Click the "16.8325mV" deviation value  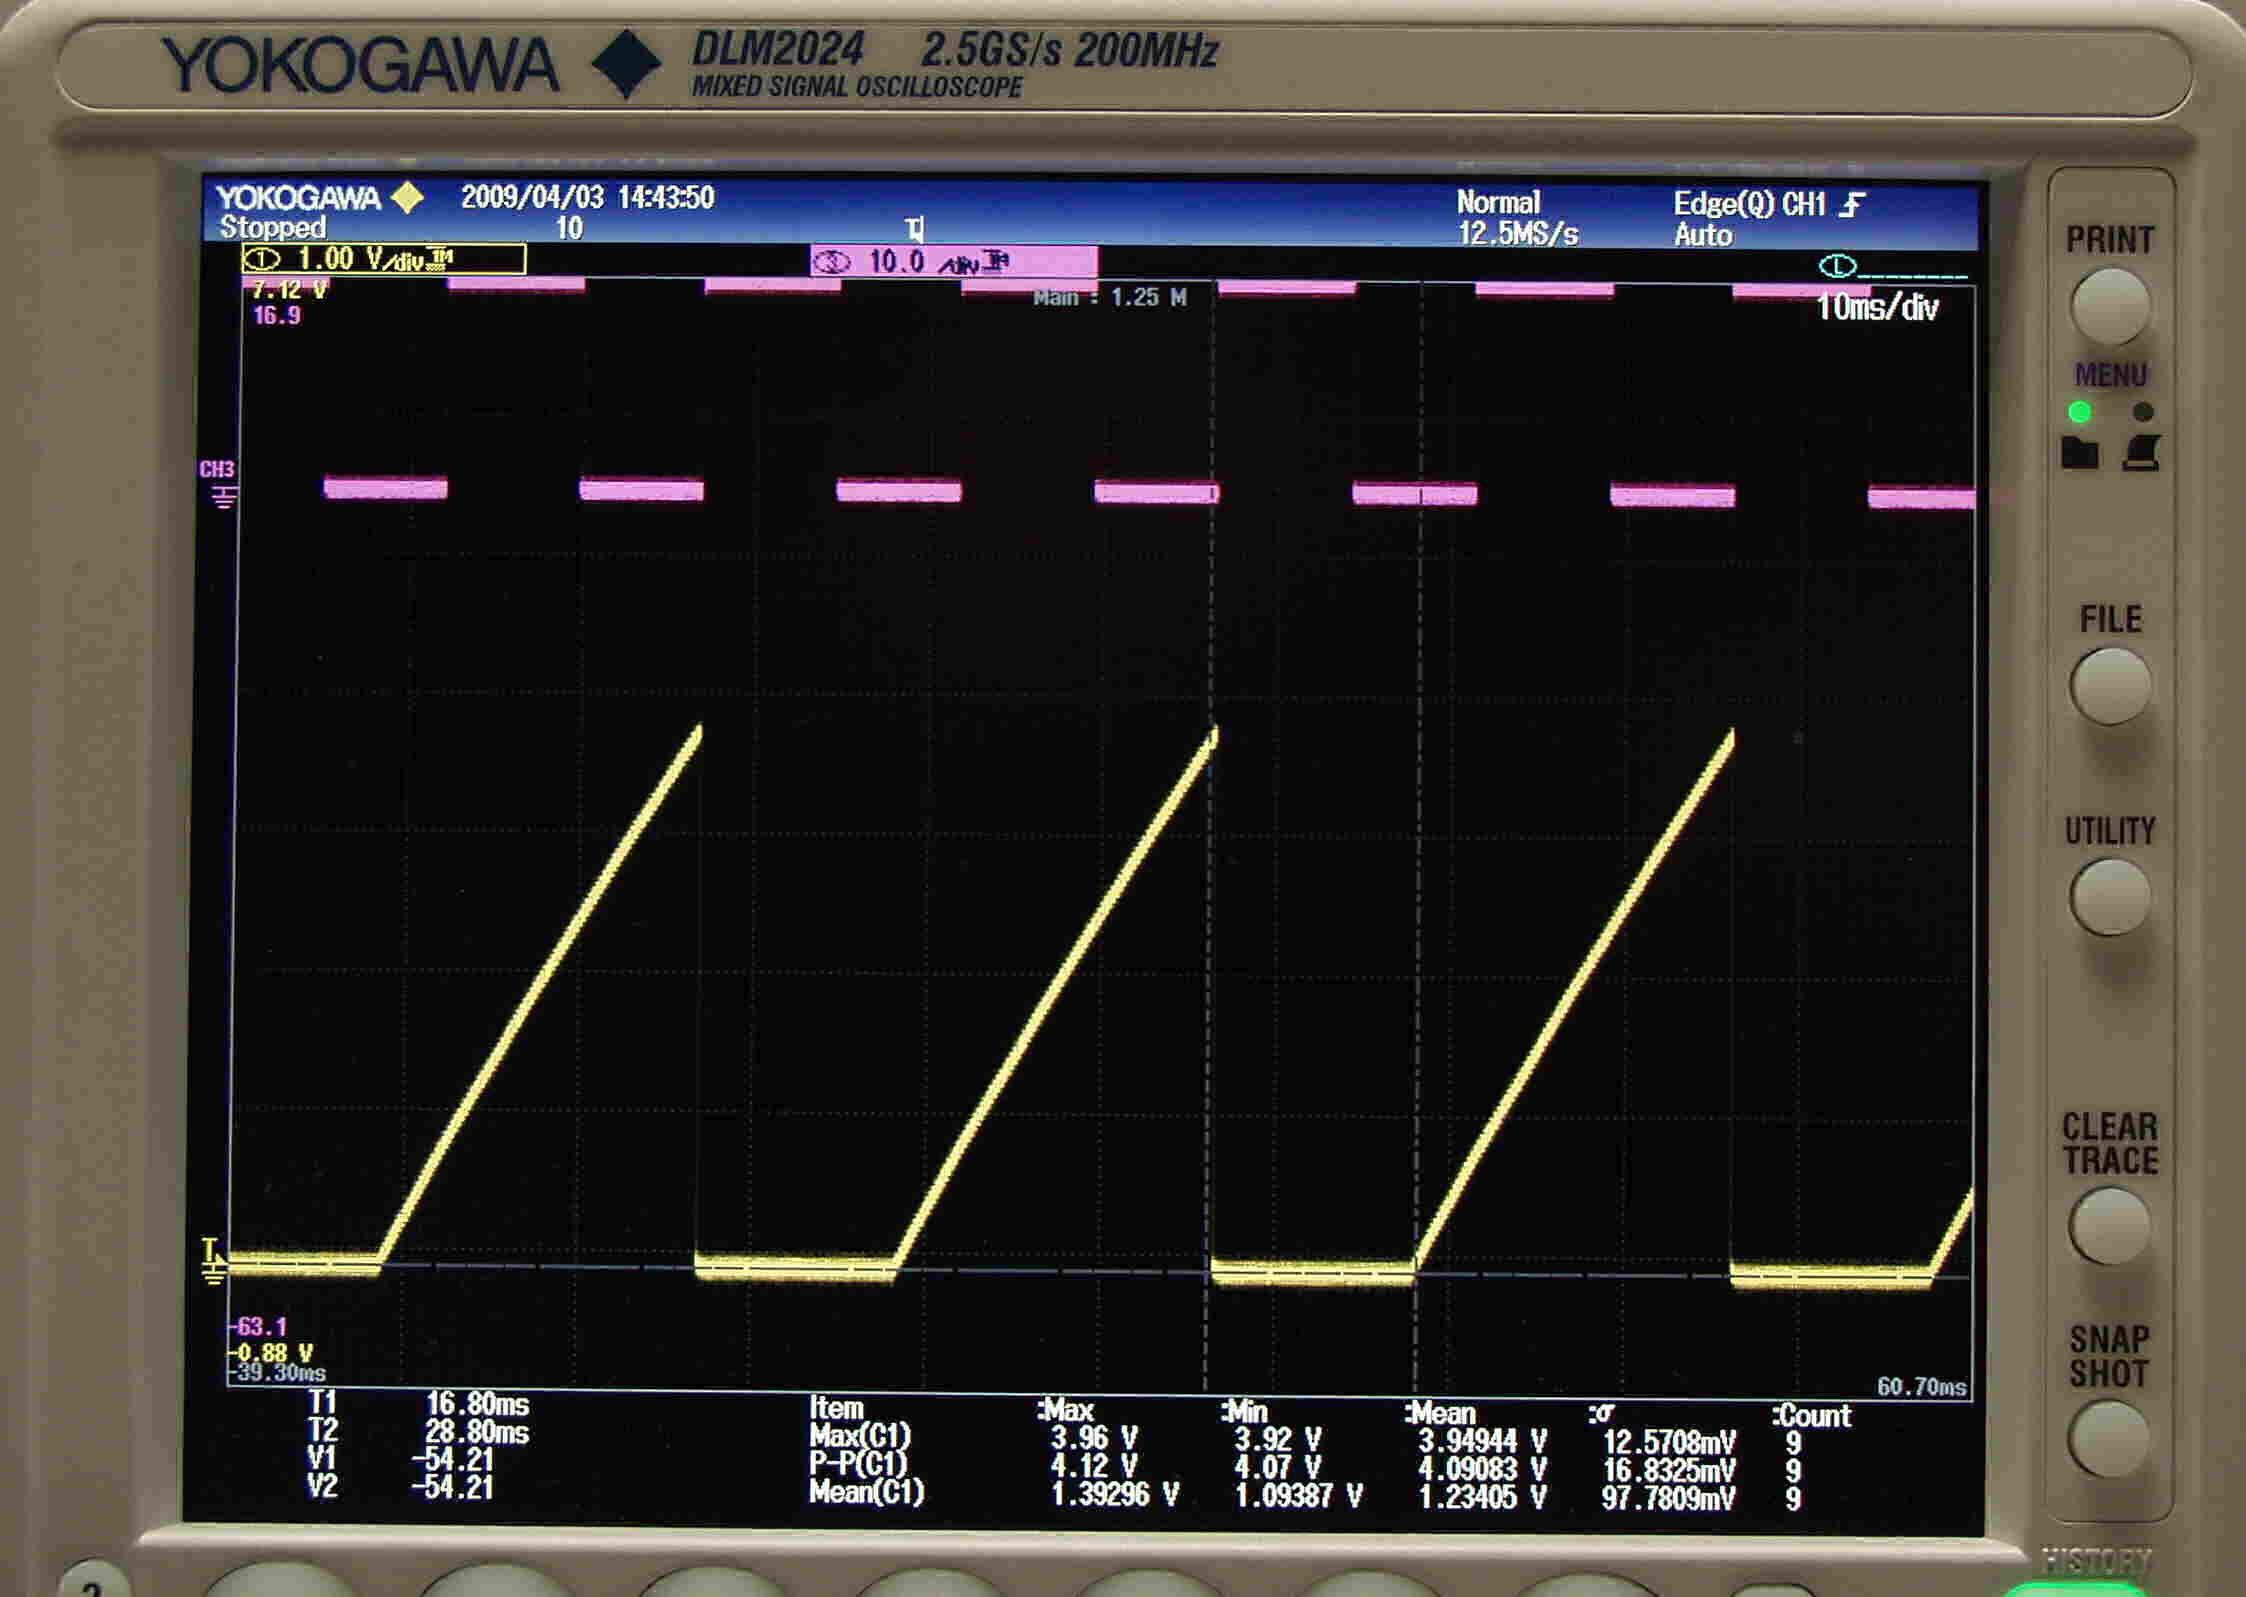pos(1669,1471)
